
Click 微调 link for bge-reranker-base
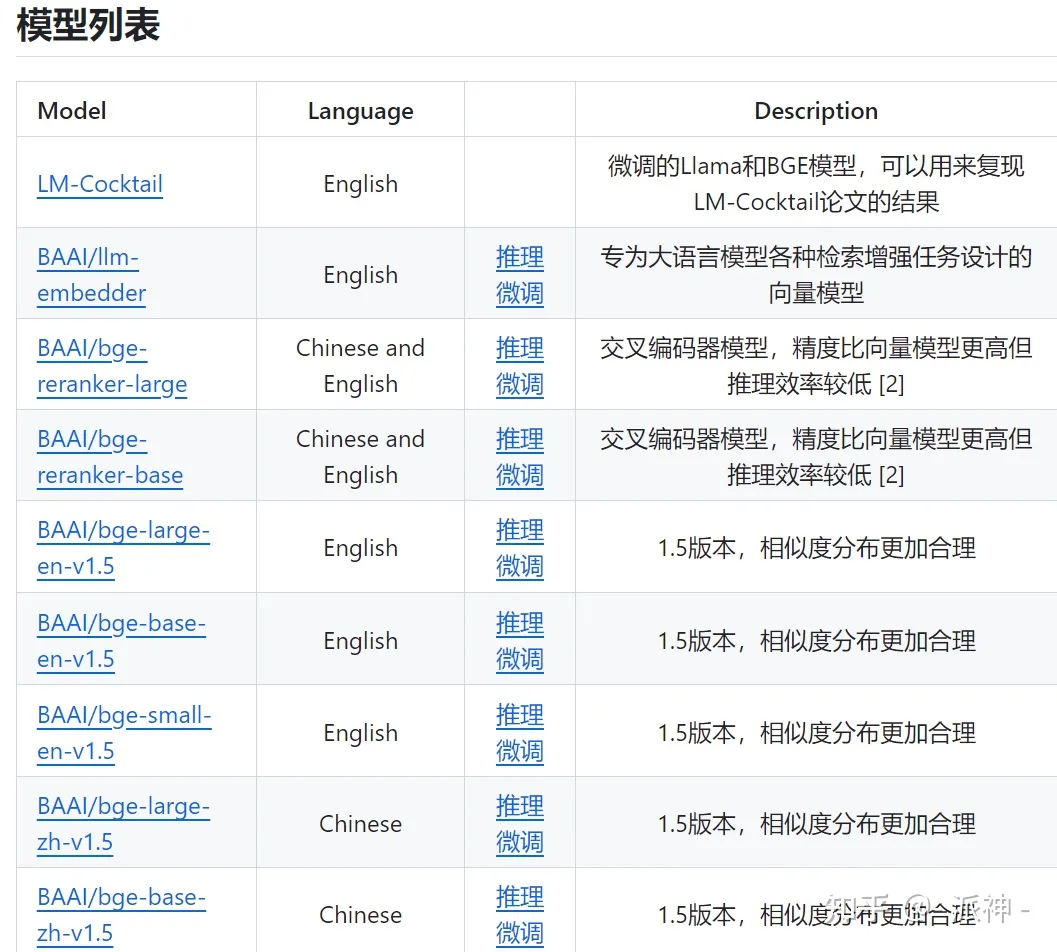[520, 475]
